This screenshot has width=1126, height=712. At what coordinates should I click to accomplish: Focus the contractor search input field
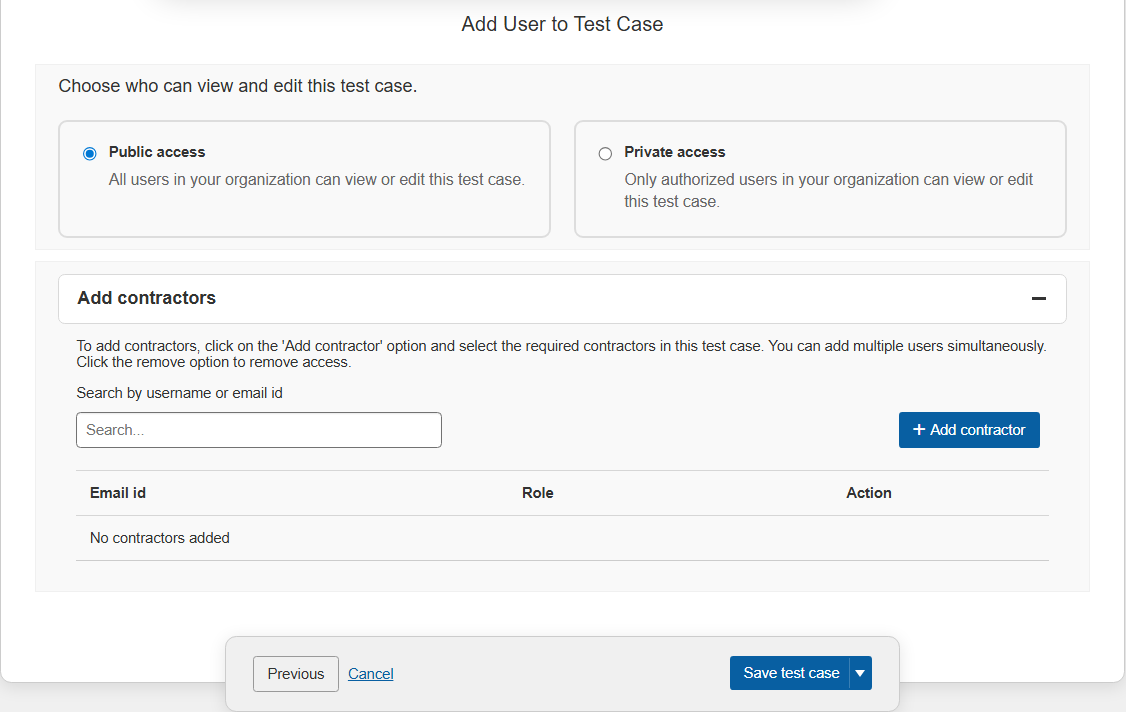click(x=259, y=430)
